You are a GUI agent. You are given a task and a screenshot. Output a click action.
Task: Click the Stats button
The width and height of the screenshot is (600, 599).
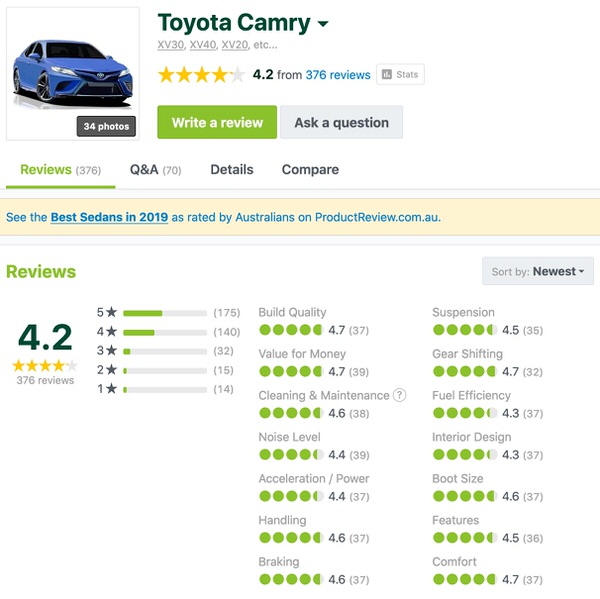[x=400, y=74]
